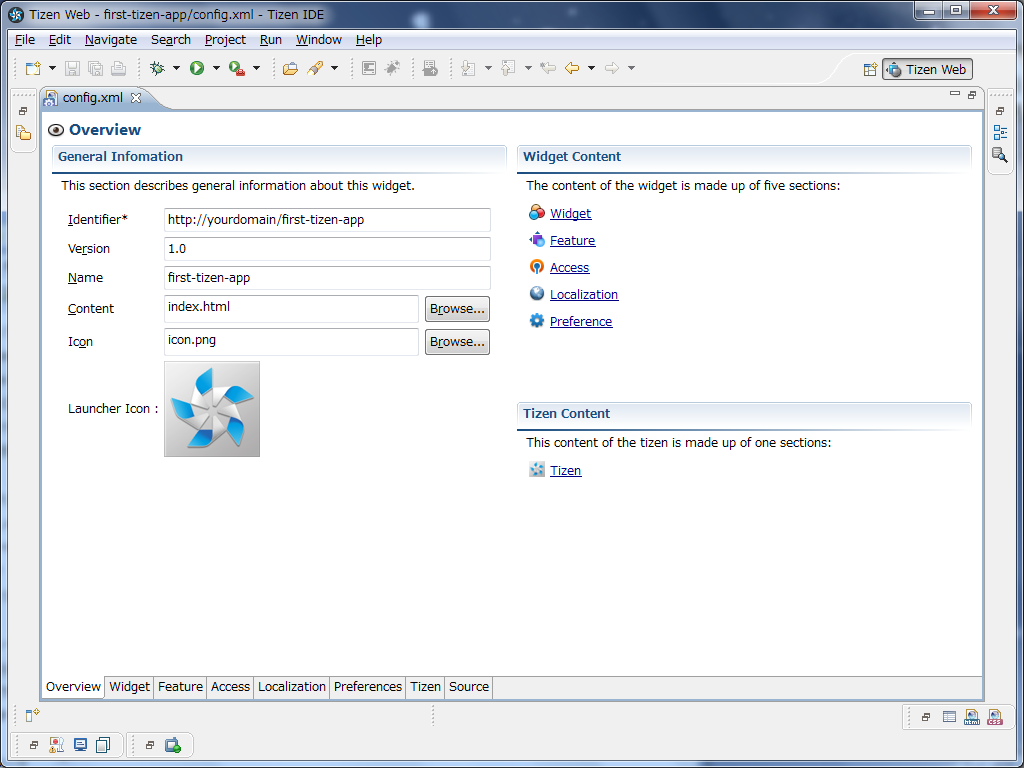Click the Last Edit Location icon
Screen dimensions: 1024x768
pos(548,68)
